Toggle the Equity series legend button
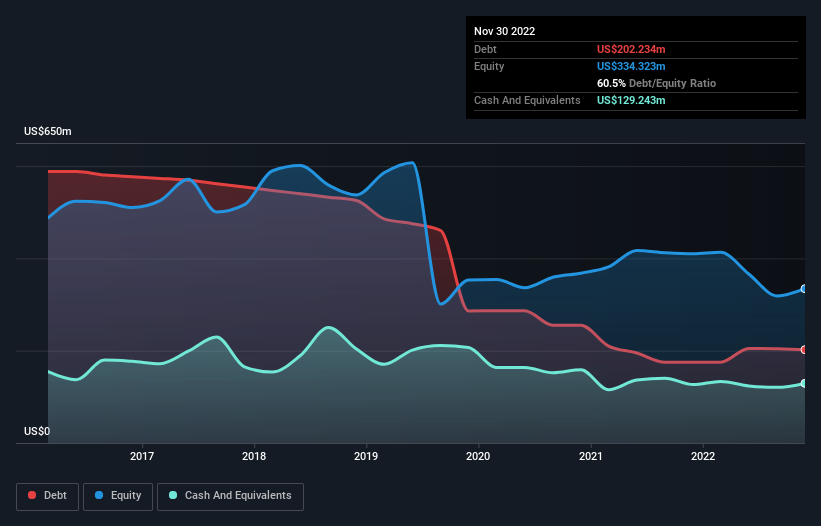Viewport: 821px width, 526px height. 118,496
